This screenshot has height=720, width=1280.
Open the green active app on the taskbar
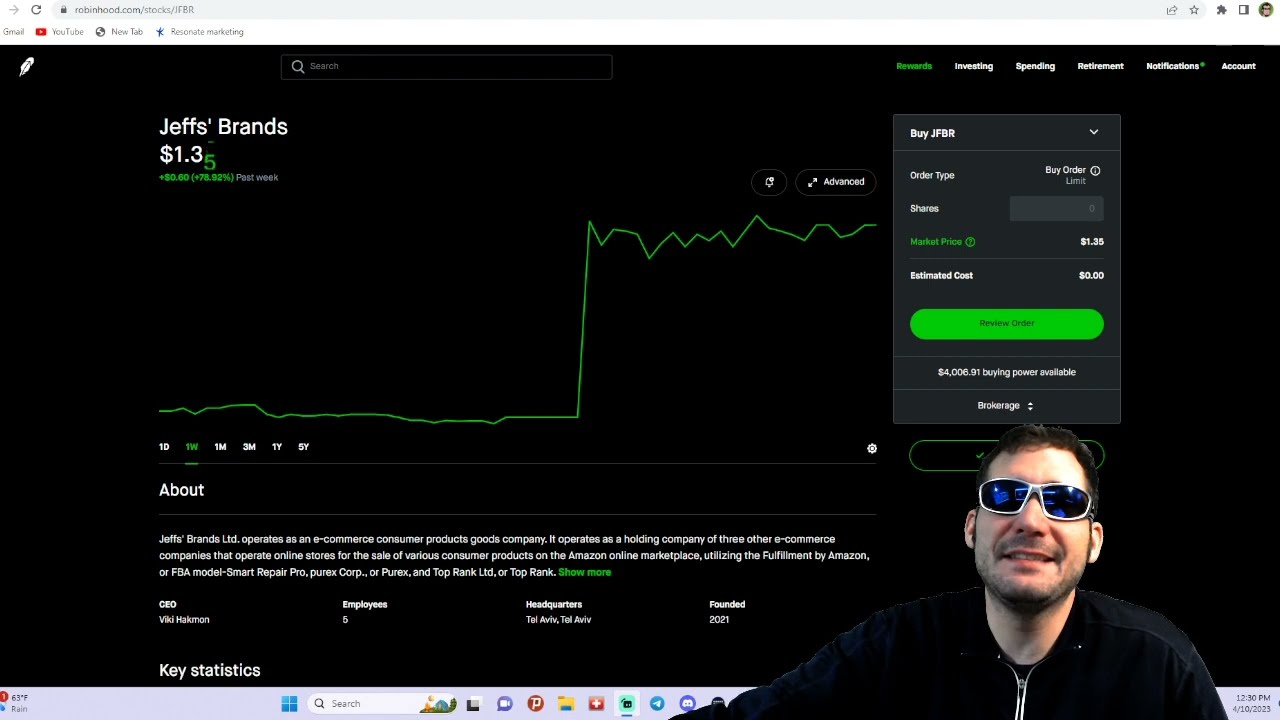click(627, 704)
